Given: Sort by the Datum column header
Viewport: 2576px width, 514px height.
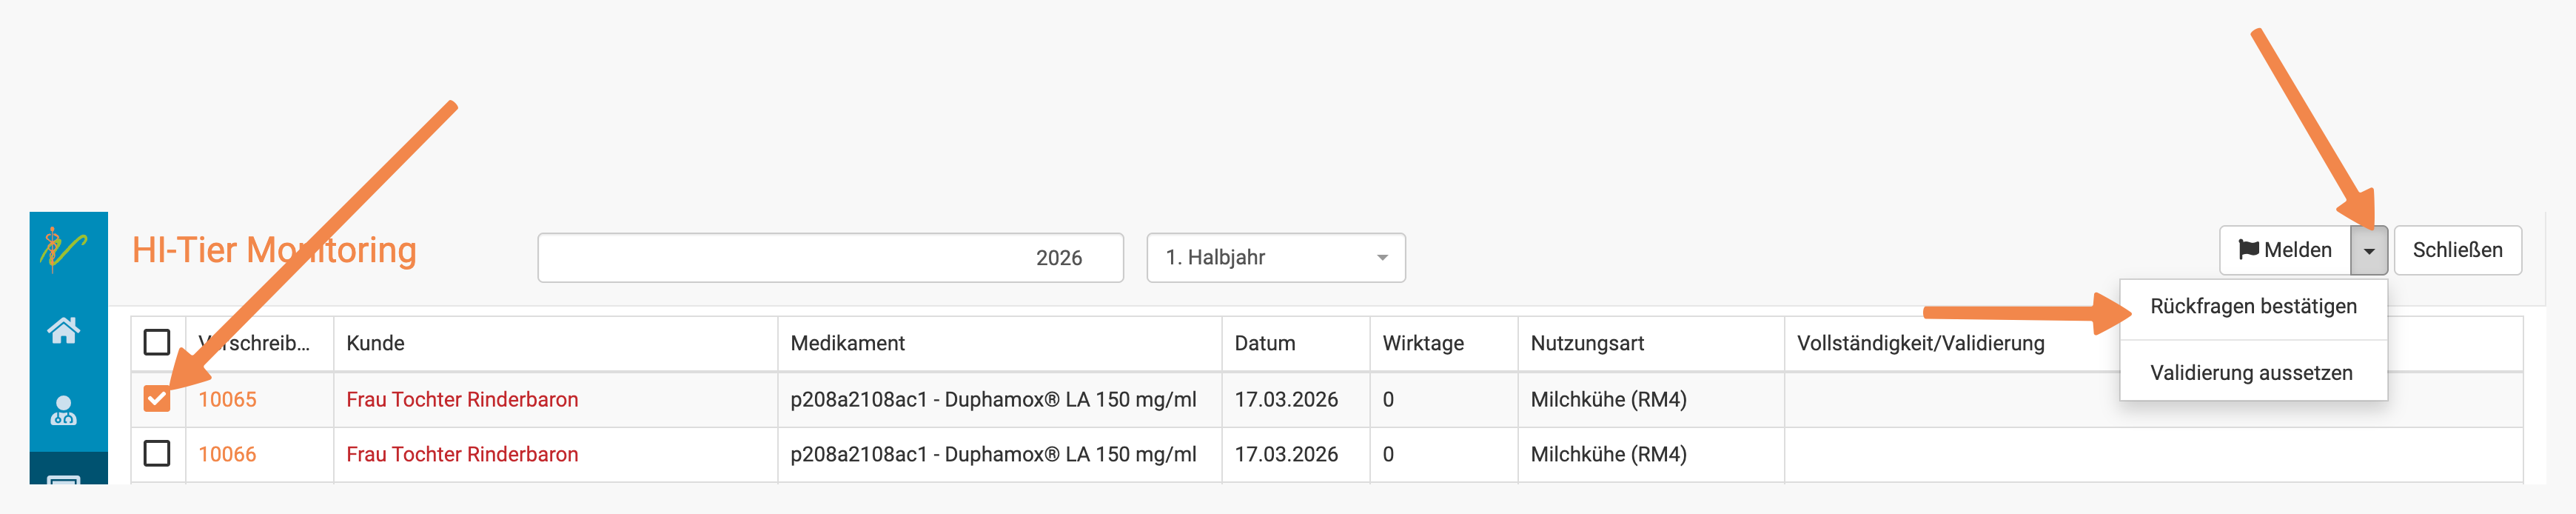Looking at the screenshot, I should [x=1264, y=343].
